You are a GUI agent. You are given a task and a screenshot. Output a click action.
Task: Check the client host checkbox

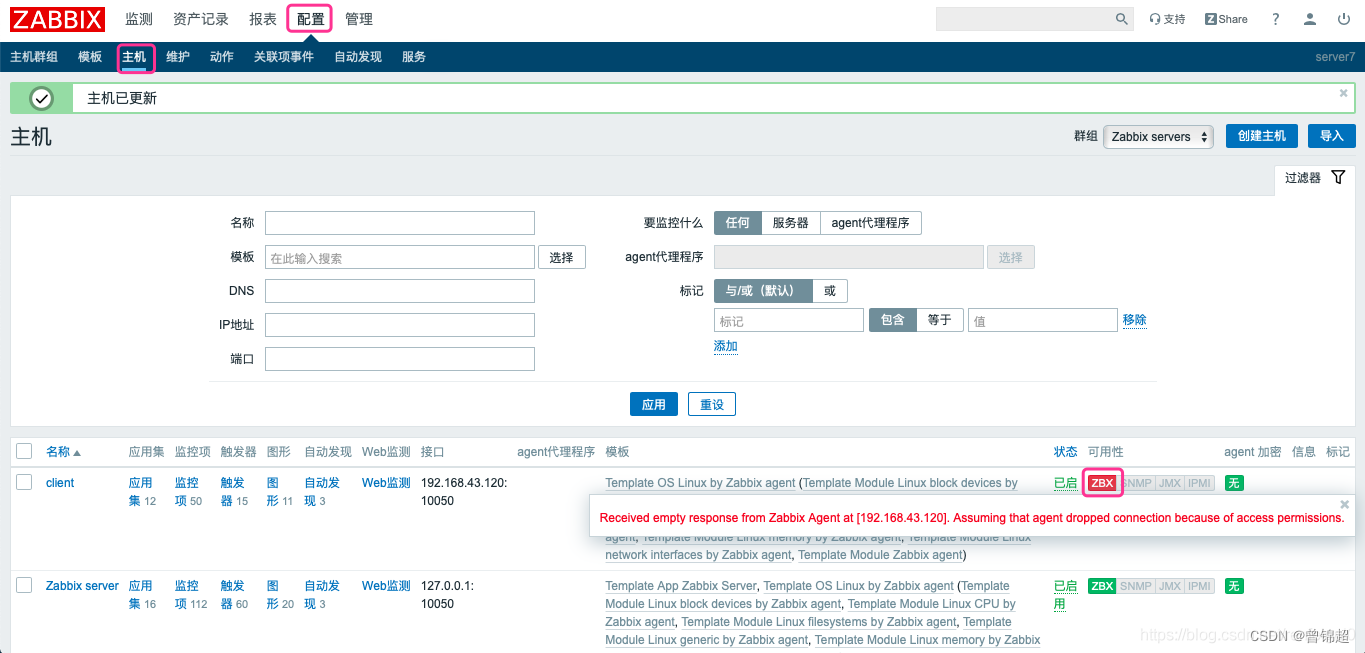coord(24,482)
